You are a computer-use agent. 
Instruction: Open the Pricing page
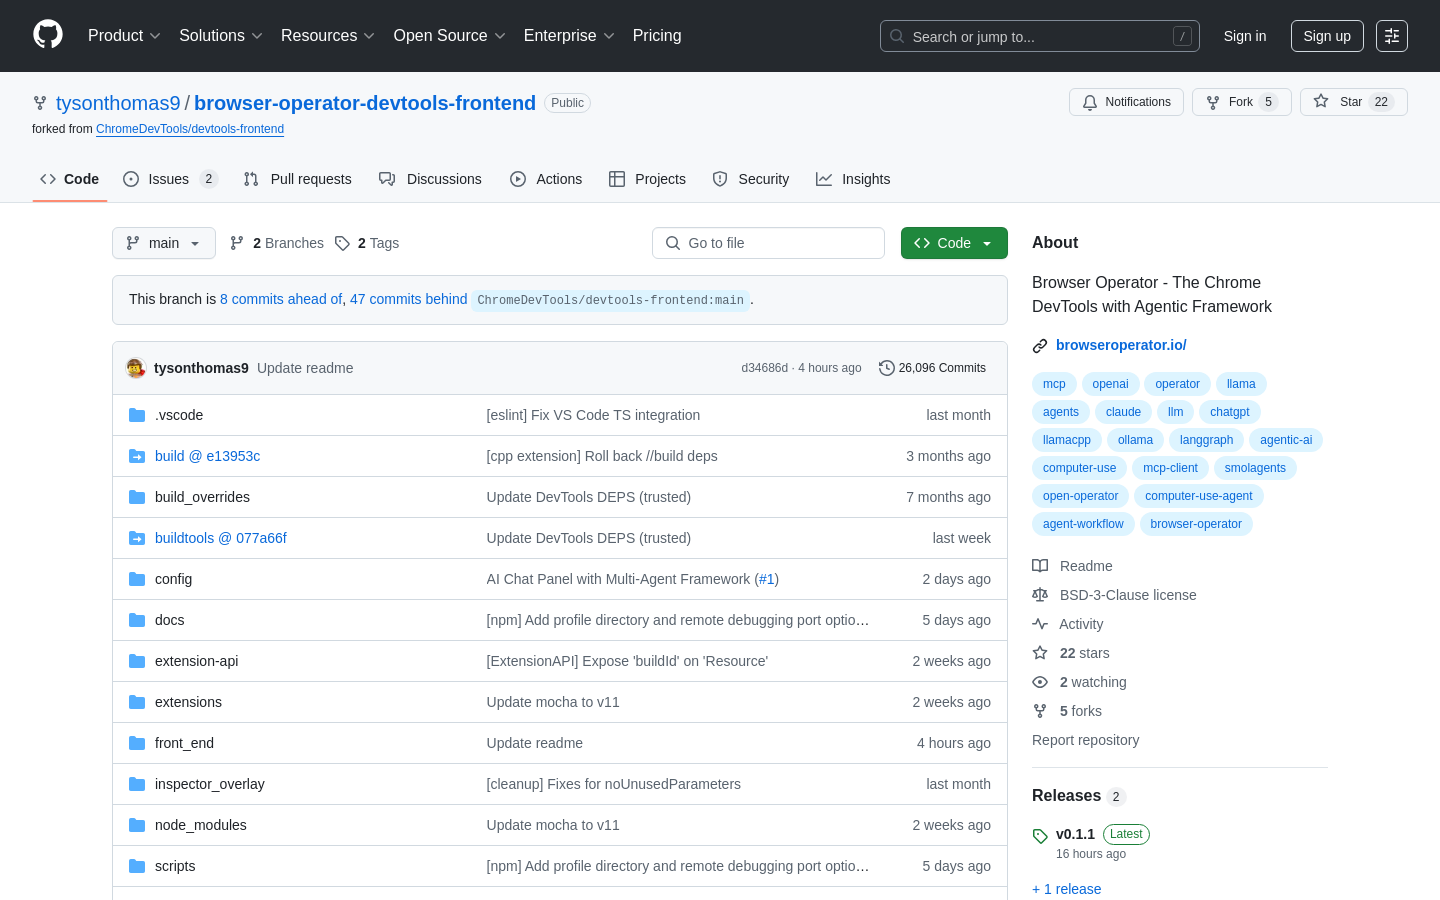[657, 36]
